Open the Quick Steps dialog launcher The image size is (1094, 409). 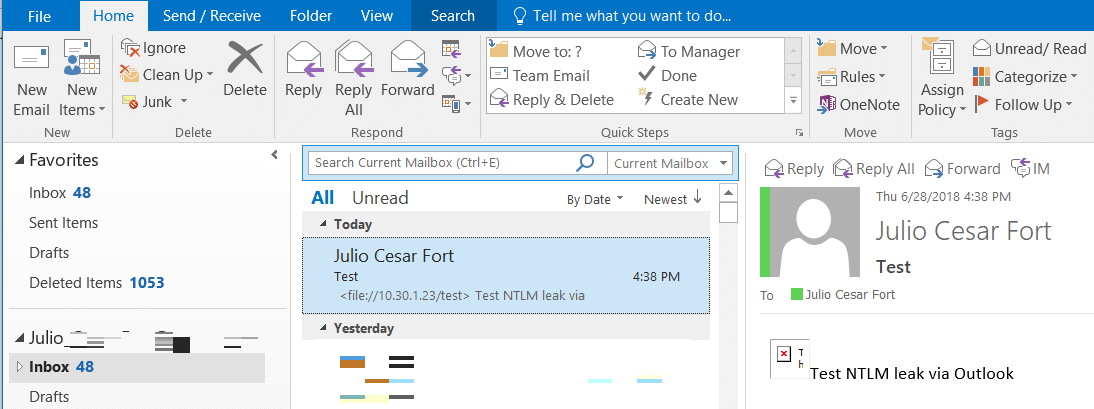click(798, 132)
